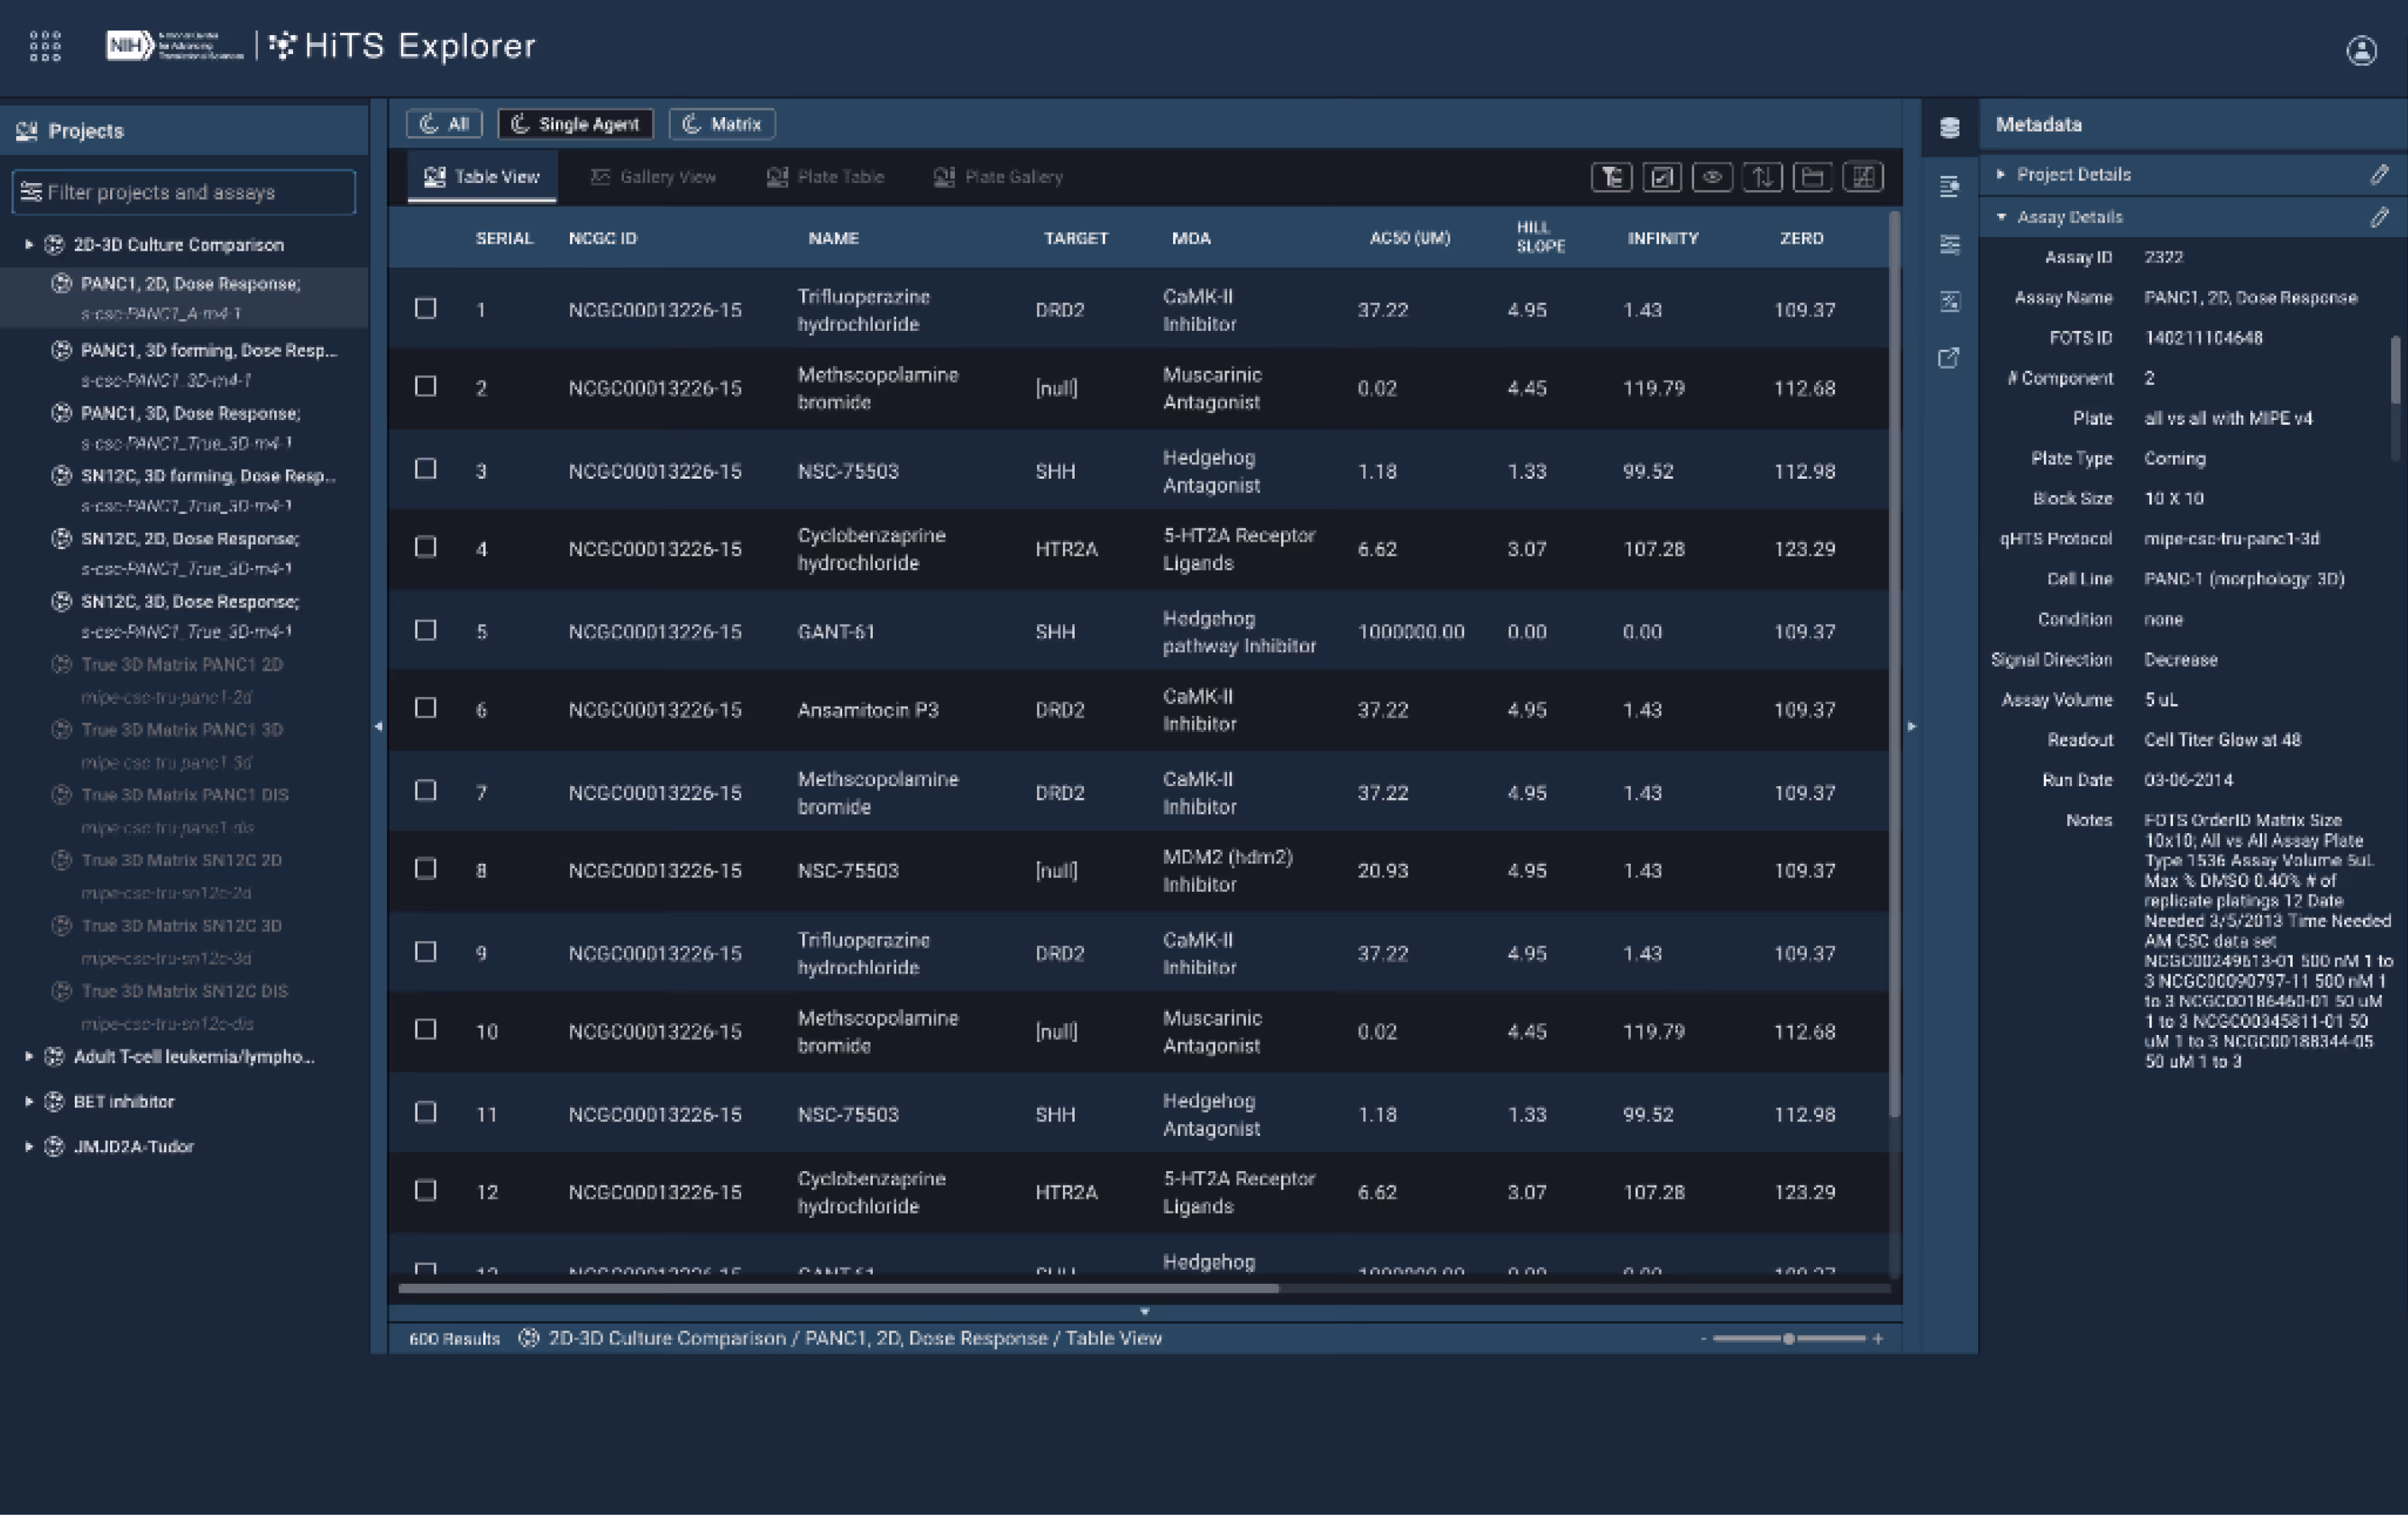Switch to Table View tab

482,177
